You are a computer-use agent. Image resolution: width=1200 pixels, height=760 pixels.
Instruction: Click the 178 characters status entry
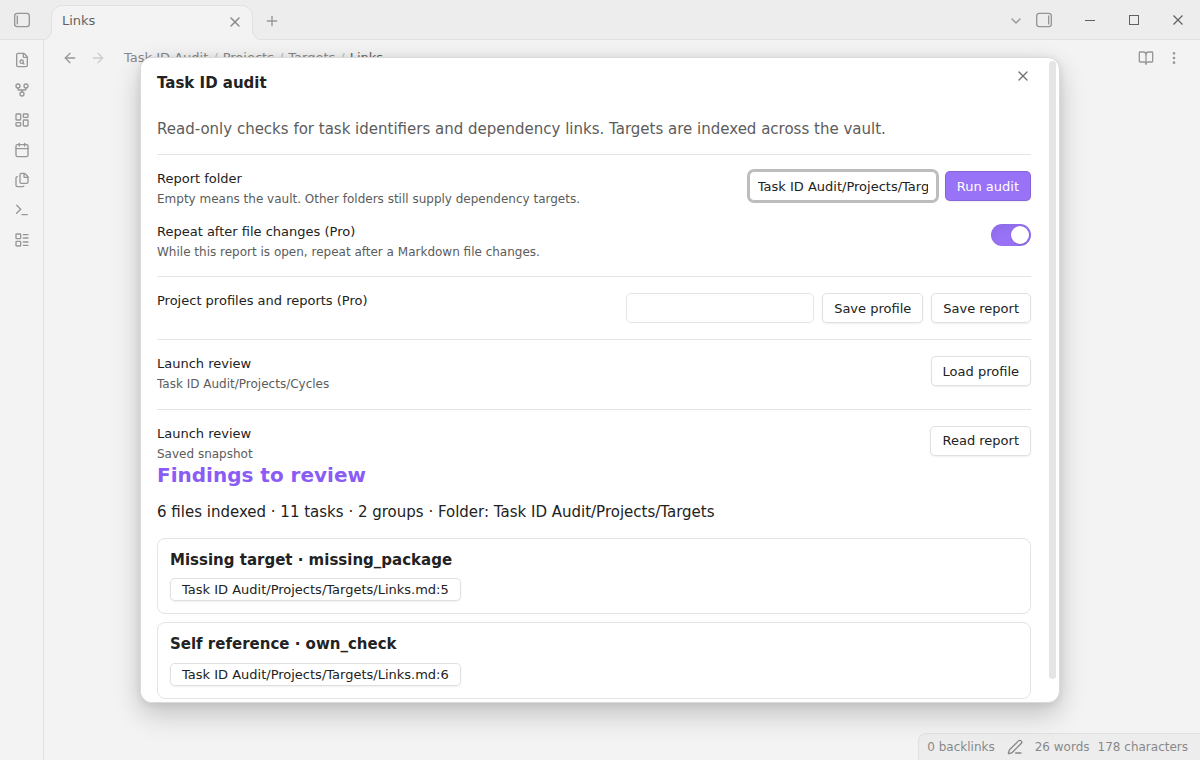1143,747
